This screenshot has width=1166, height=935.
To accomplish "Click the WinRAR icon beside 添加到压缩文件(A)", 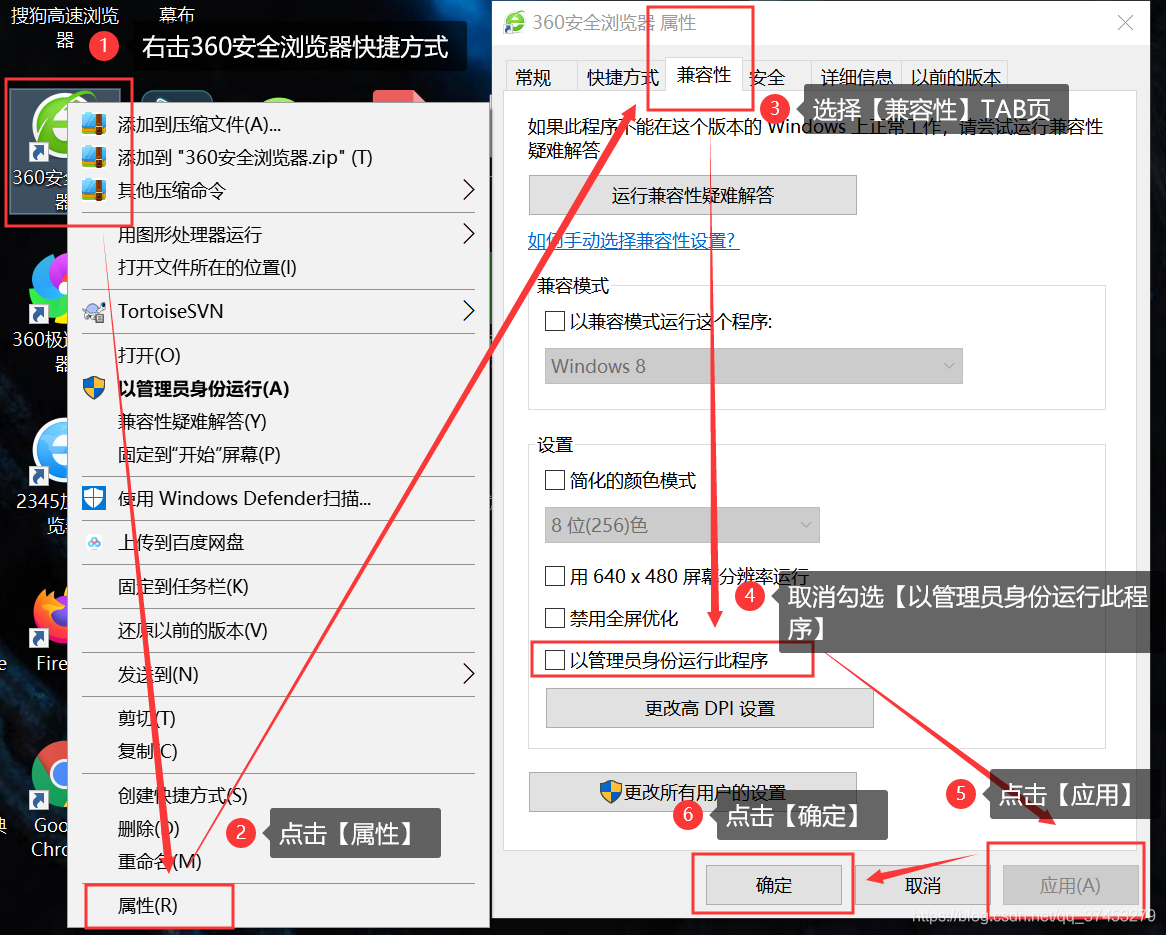I will [94, 123].
